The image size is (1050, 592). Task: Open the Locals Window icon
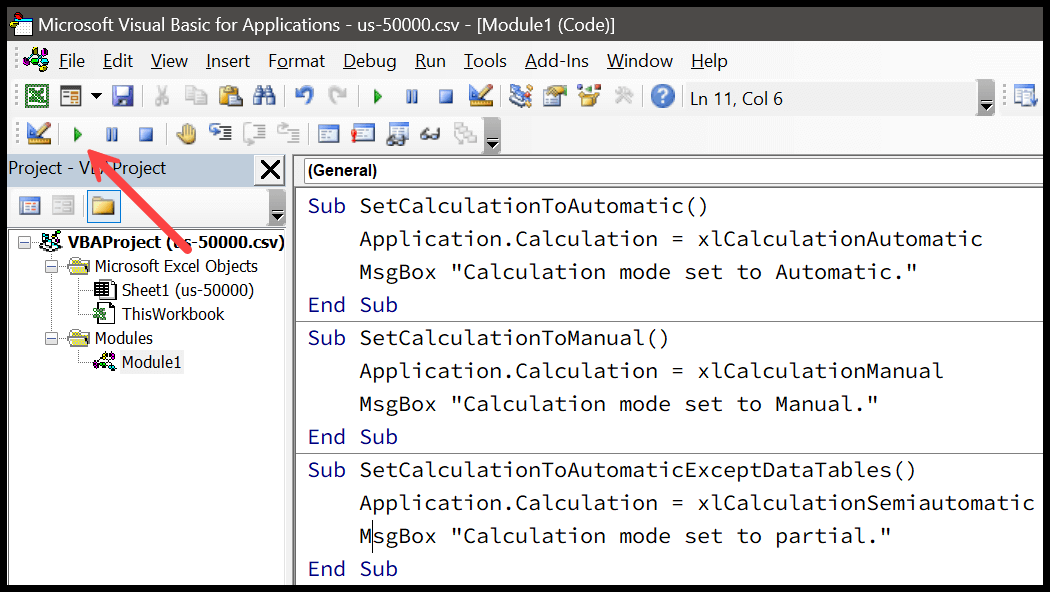coord(328,134)
